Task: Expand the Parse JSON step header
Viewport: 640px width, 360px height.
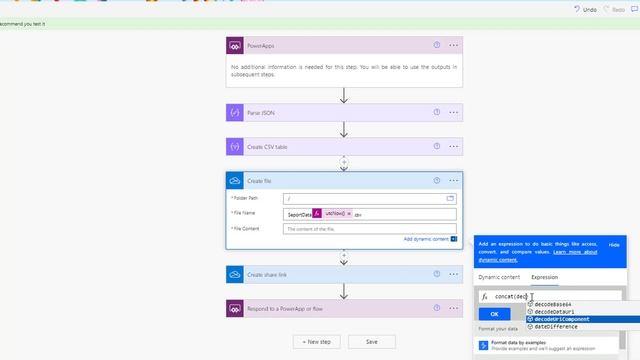Action: coord(344,113)
